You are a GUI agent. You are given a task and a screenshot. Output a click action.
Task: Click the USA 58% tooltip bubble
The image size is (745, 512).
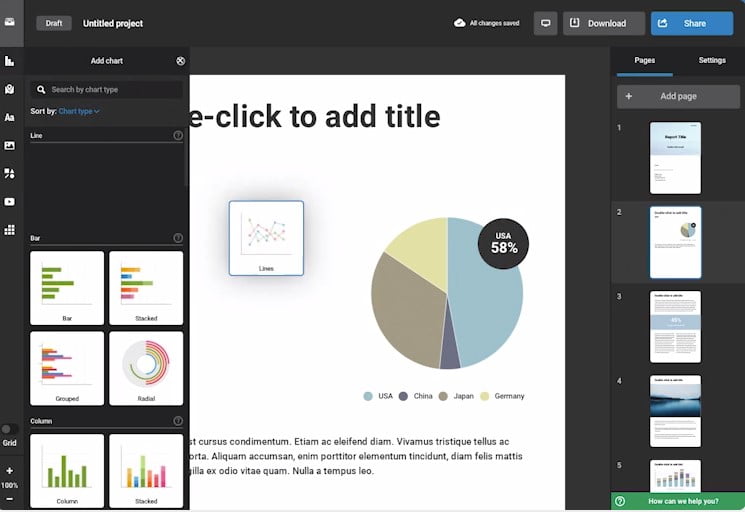tap(503, 244)
